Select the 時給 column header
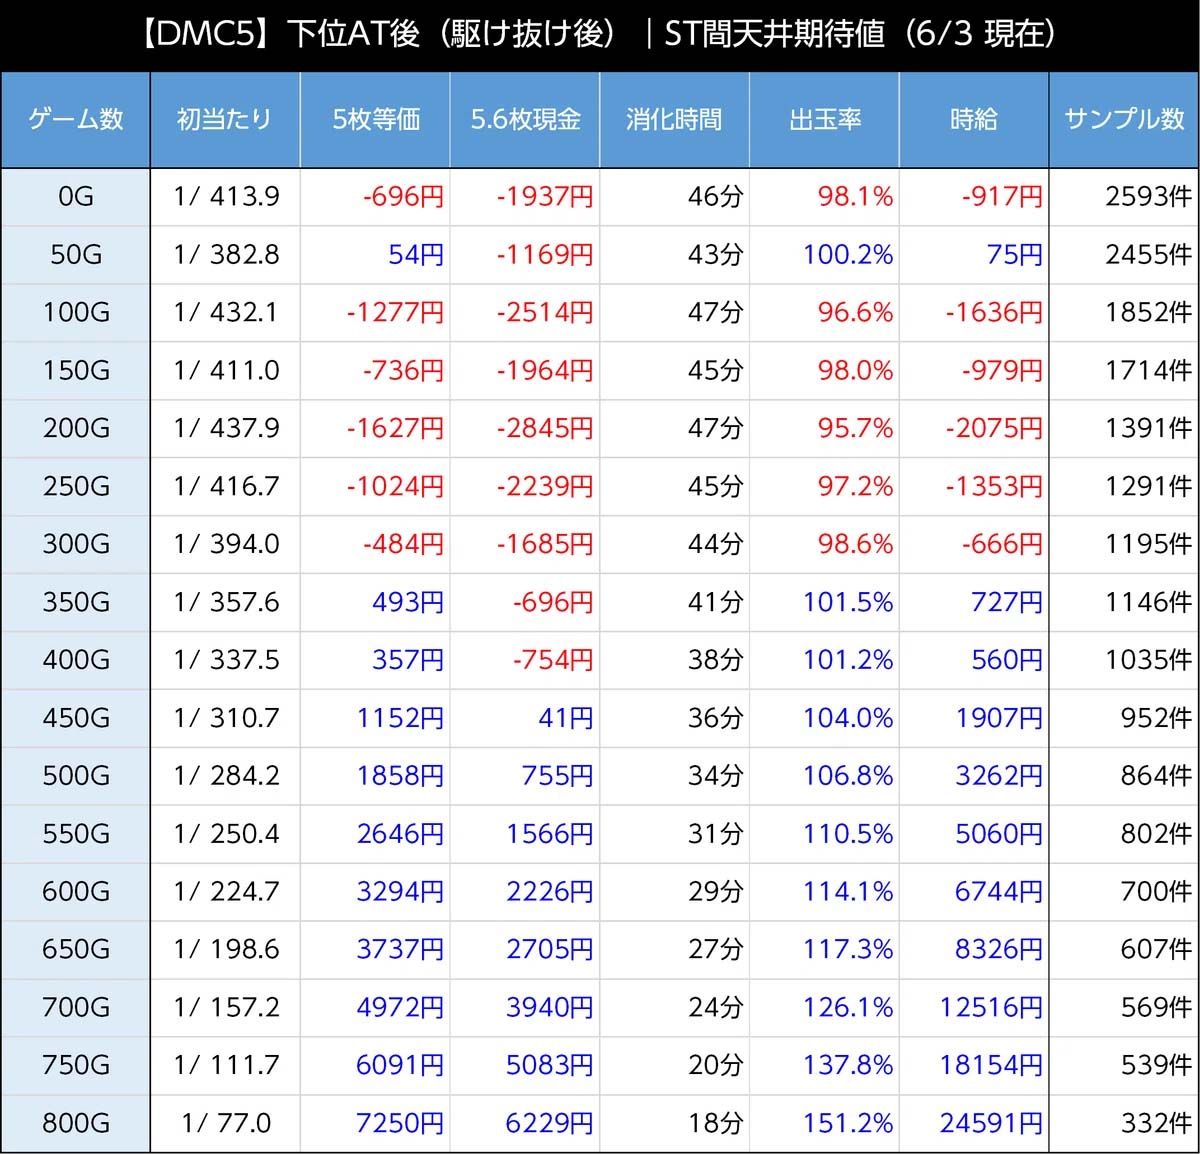 point(974,120)
